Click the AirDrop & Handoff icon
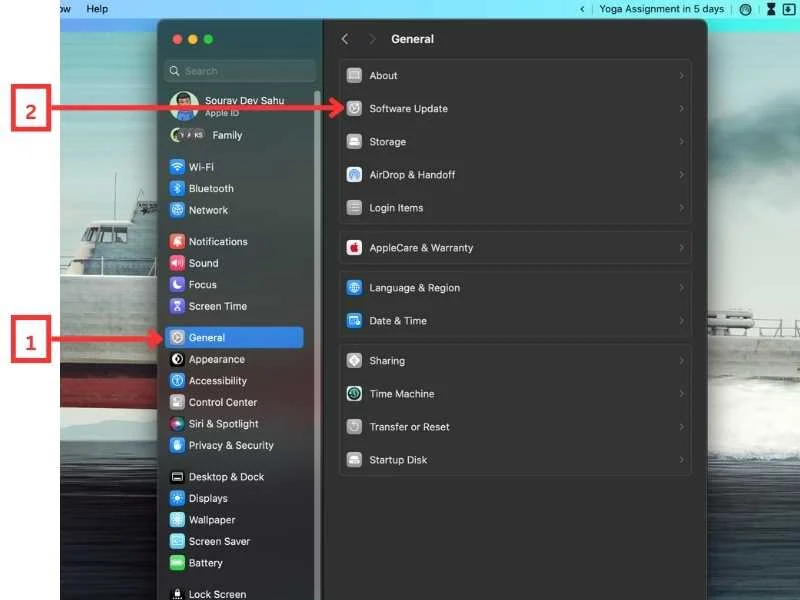800x600 pixels. click(x=354, y=175)
